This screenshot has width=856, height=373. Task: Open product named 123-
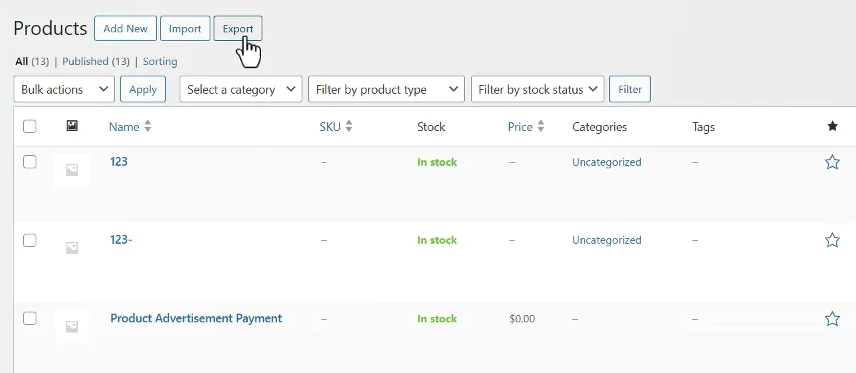tap(121, 240)
